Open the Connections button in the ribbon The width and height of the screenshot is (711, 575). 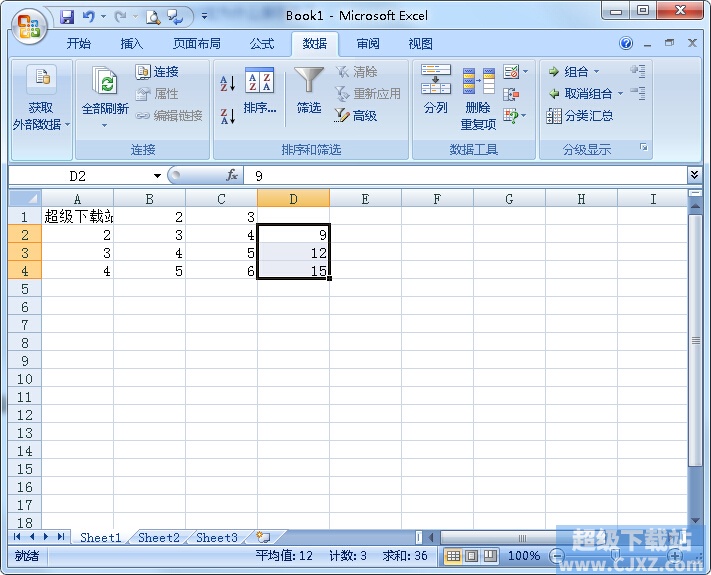157,72
